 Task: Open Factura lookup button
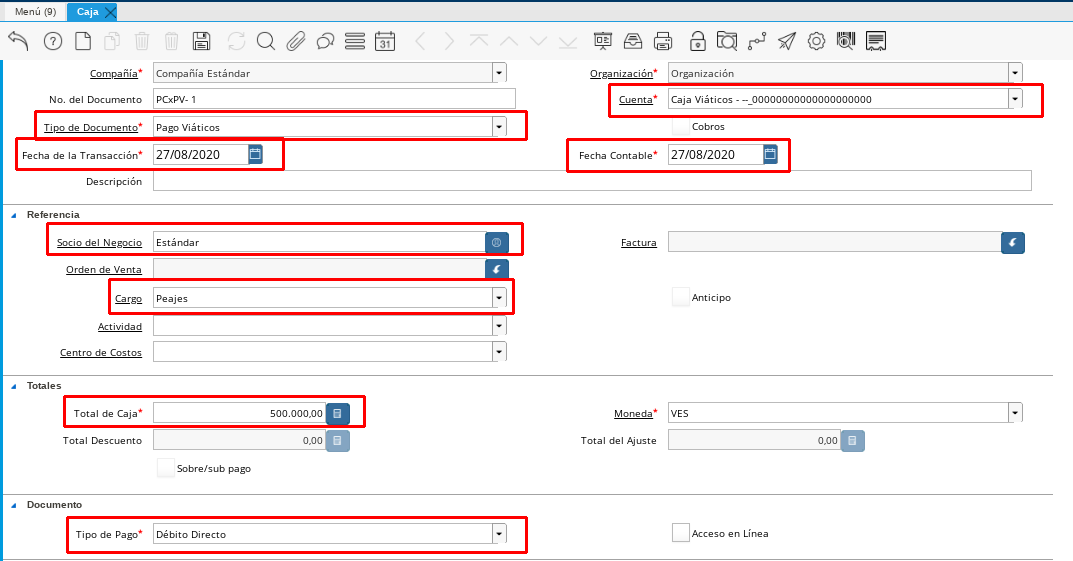(x=1013, y=242)
